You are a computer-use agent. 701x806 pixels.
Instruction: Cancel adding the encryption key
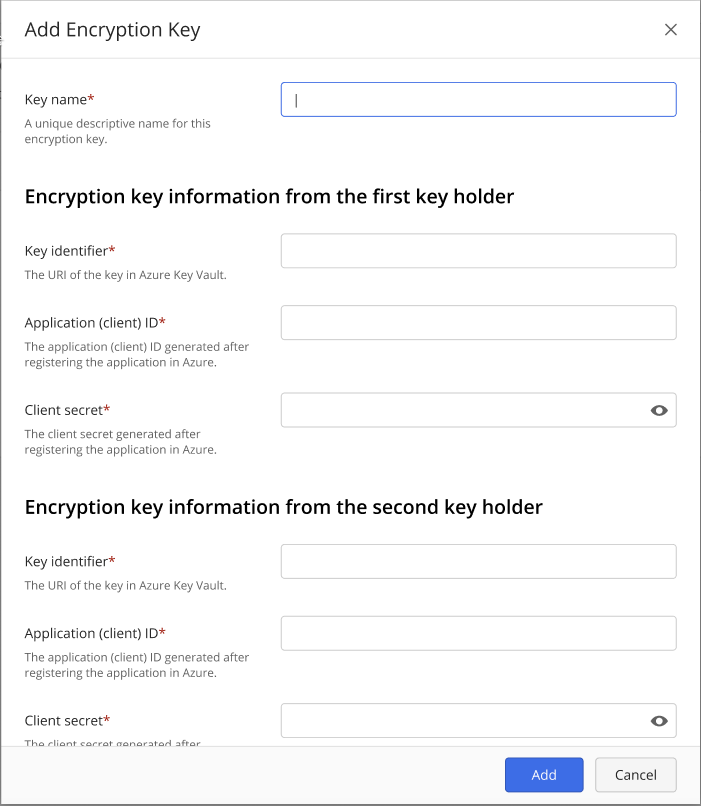635,775
